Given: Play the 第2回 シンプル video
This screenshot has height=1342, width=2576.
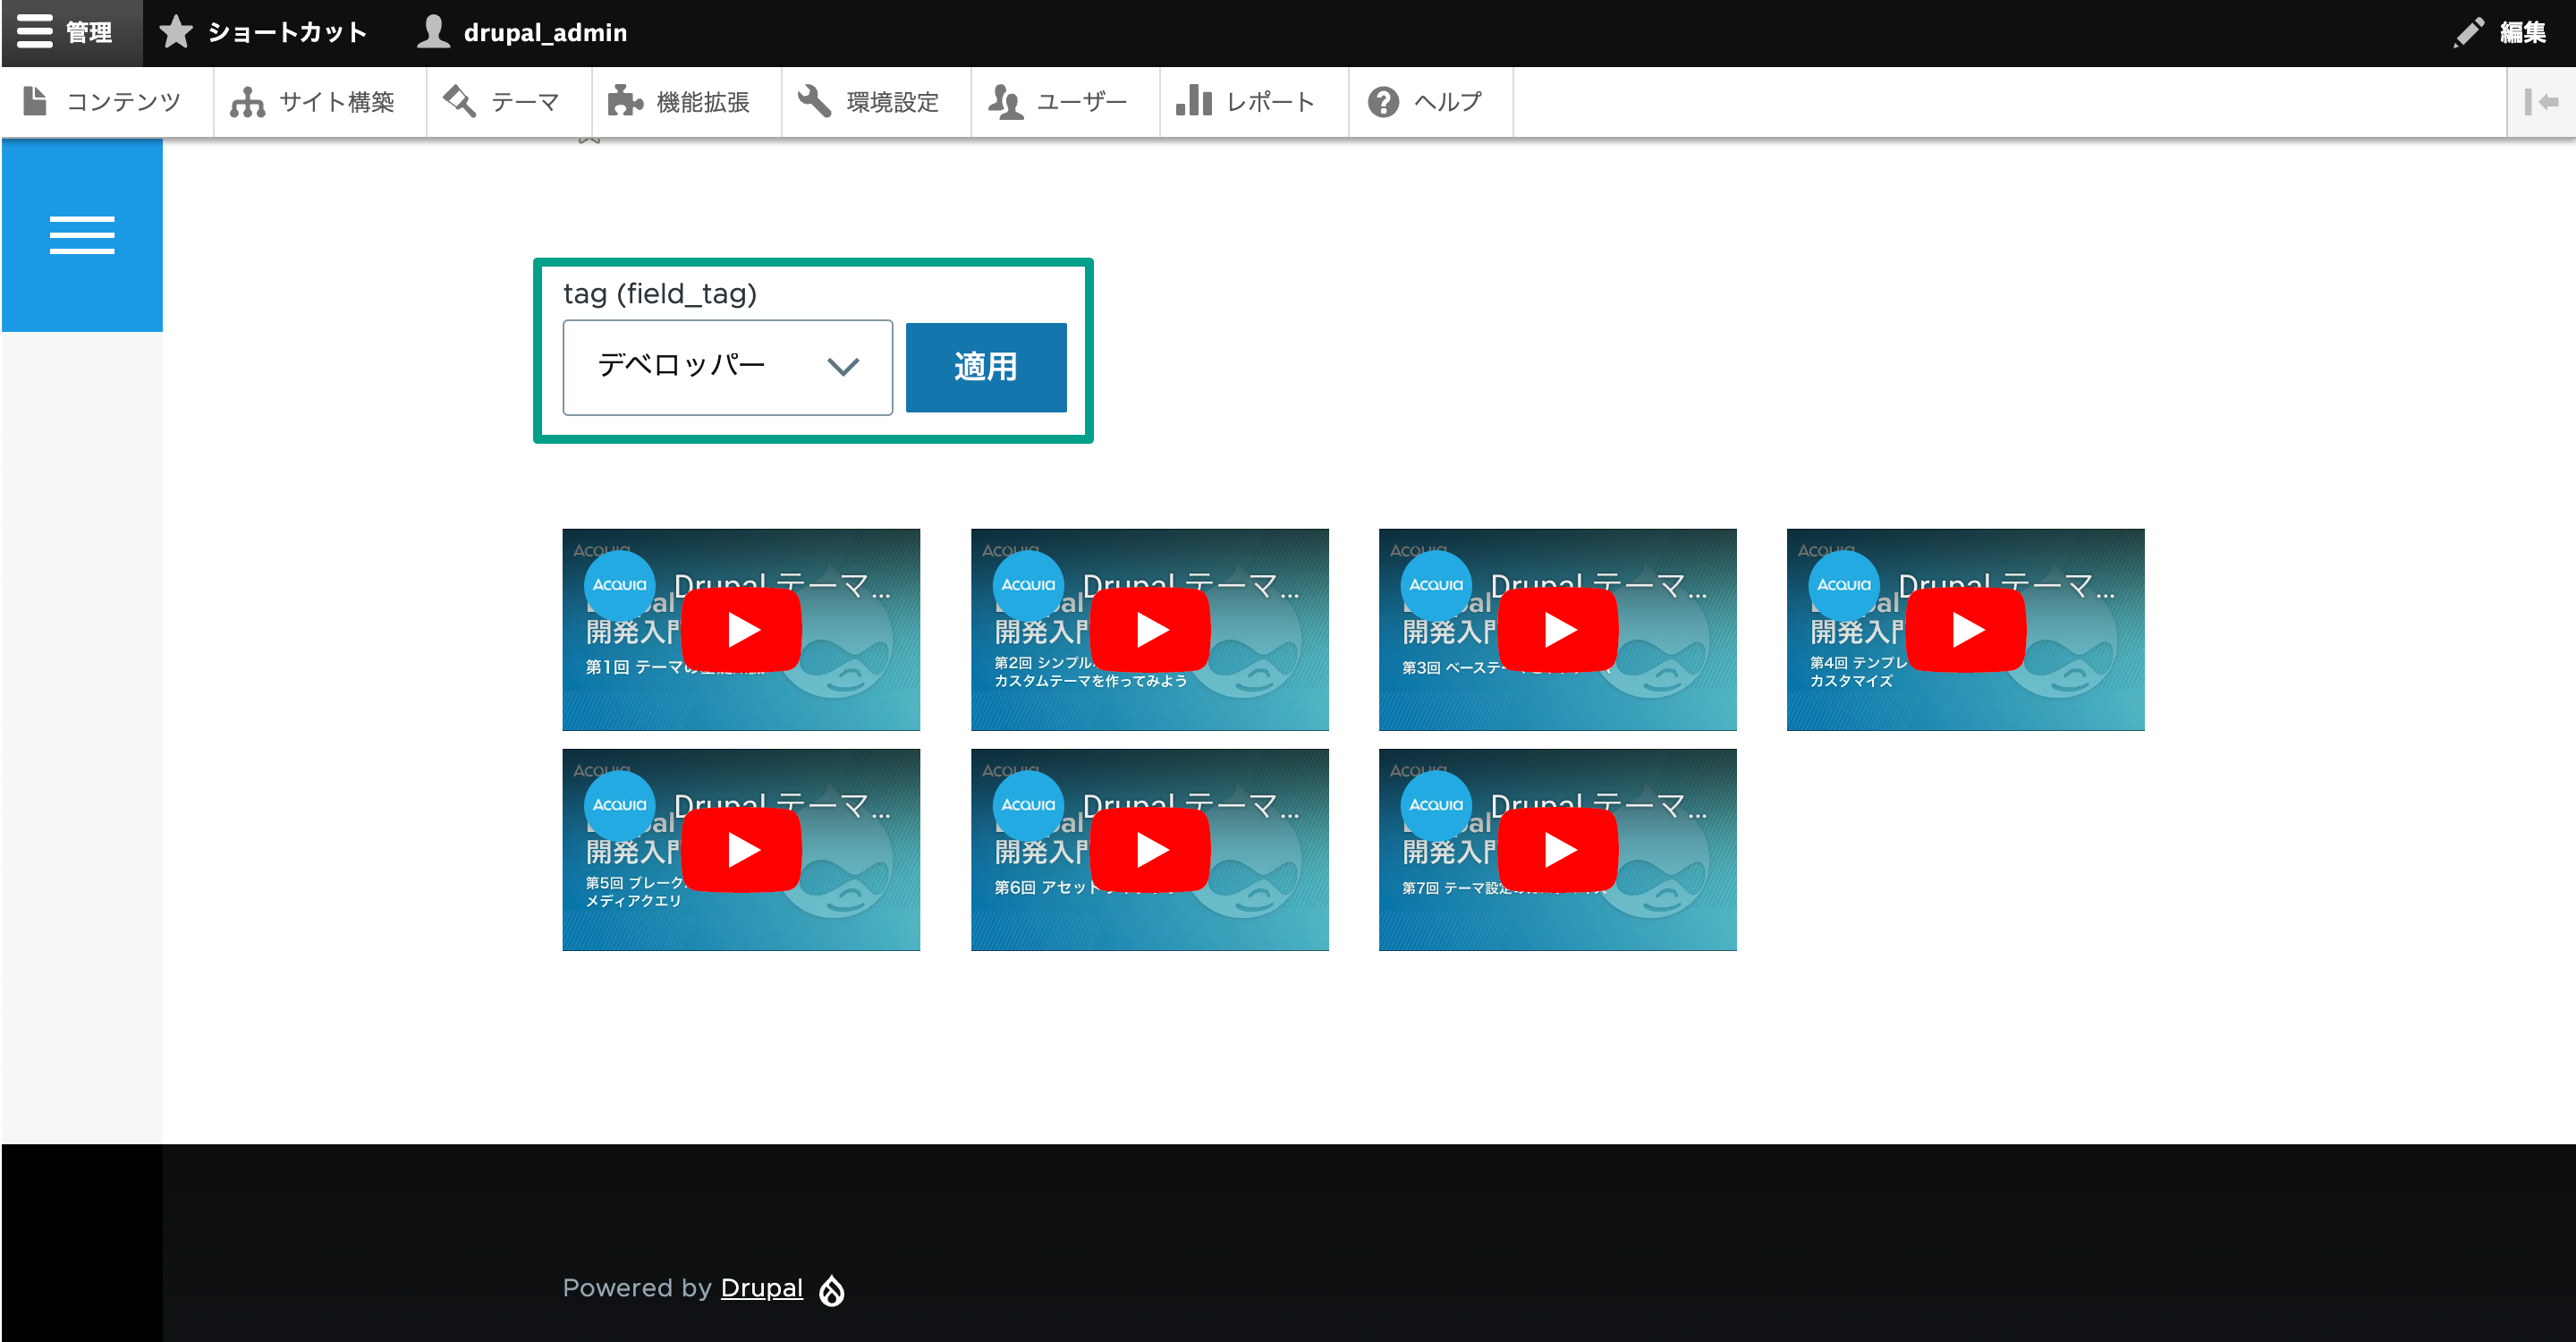Looking at the screenshot, I should point(1151,630).
